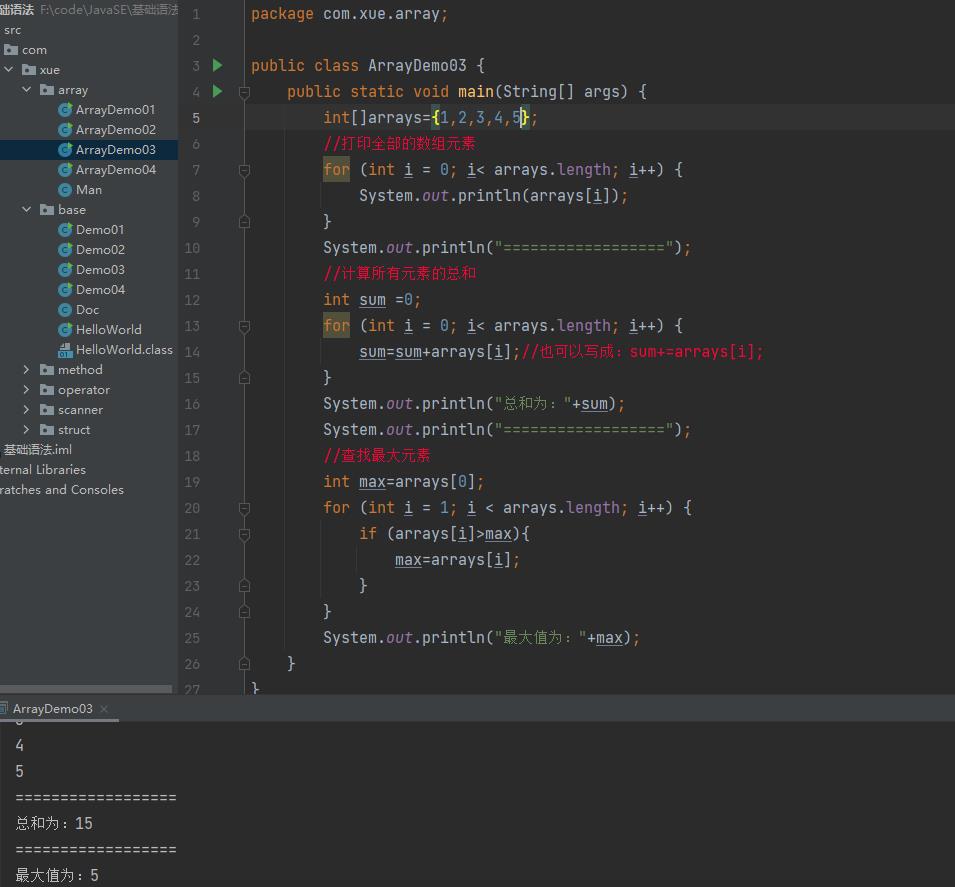This screenshot has width=955, height=887.
Task: Select 基础语法.iml file in tree
Action: (x=38, y=450)
